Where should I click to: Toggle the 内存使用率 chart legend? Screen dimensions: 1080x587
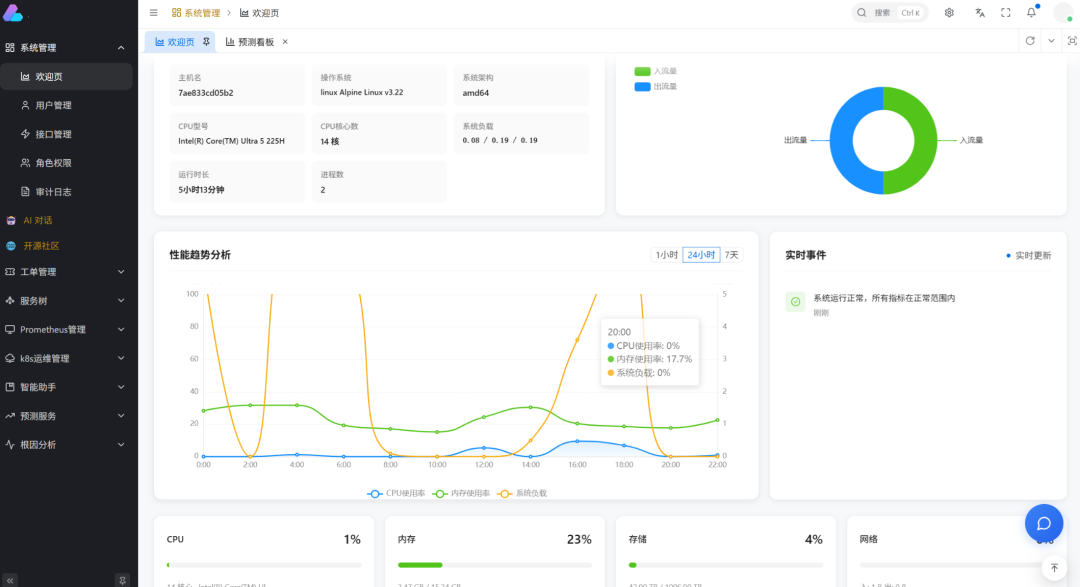click(461, 493)
